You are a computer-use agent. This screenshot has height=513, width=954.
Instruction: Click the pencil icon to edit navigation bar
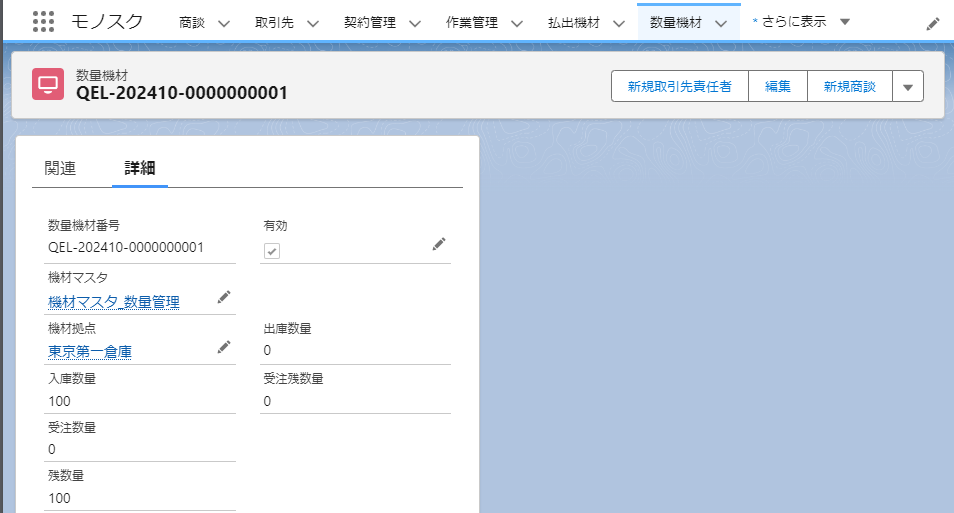[932, 24]
